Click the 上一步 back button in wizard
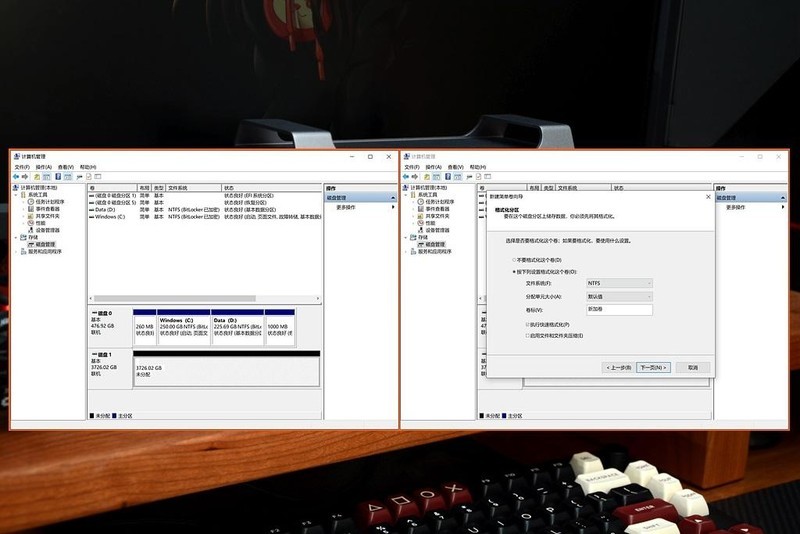This screenshot has width=800, height=534. tap(618, 367)
